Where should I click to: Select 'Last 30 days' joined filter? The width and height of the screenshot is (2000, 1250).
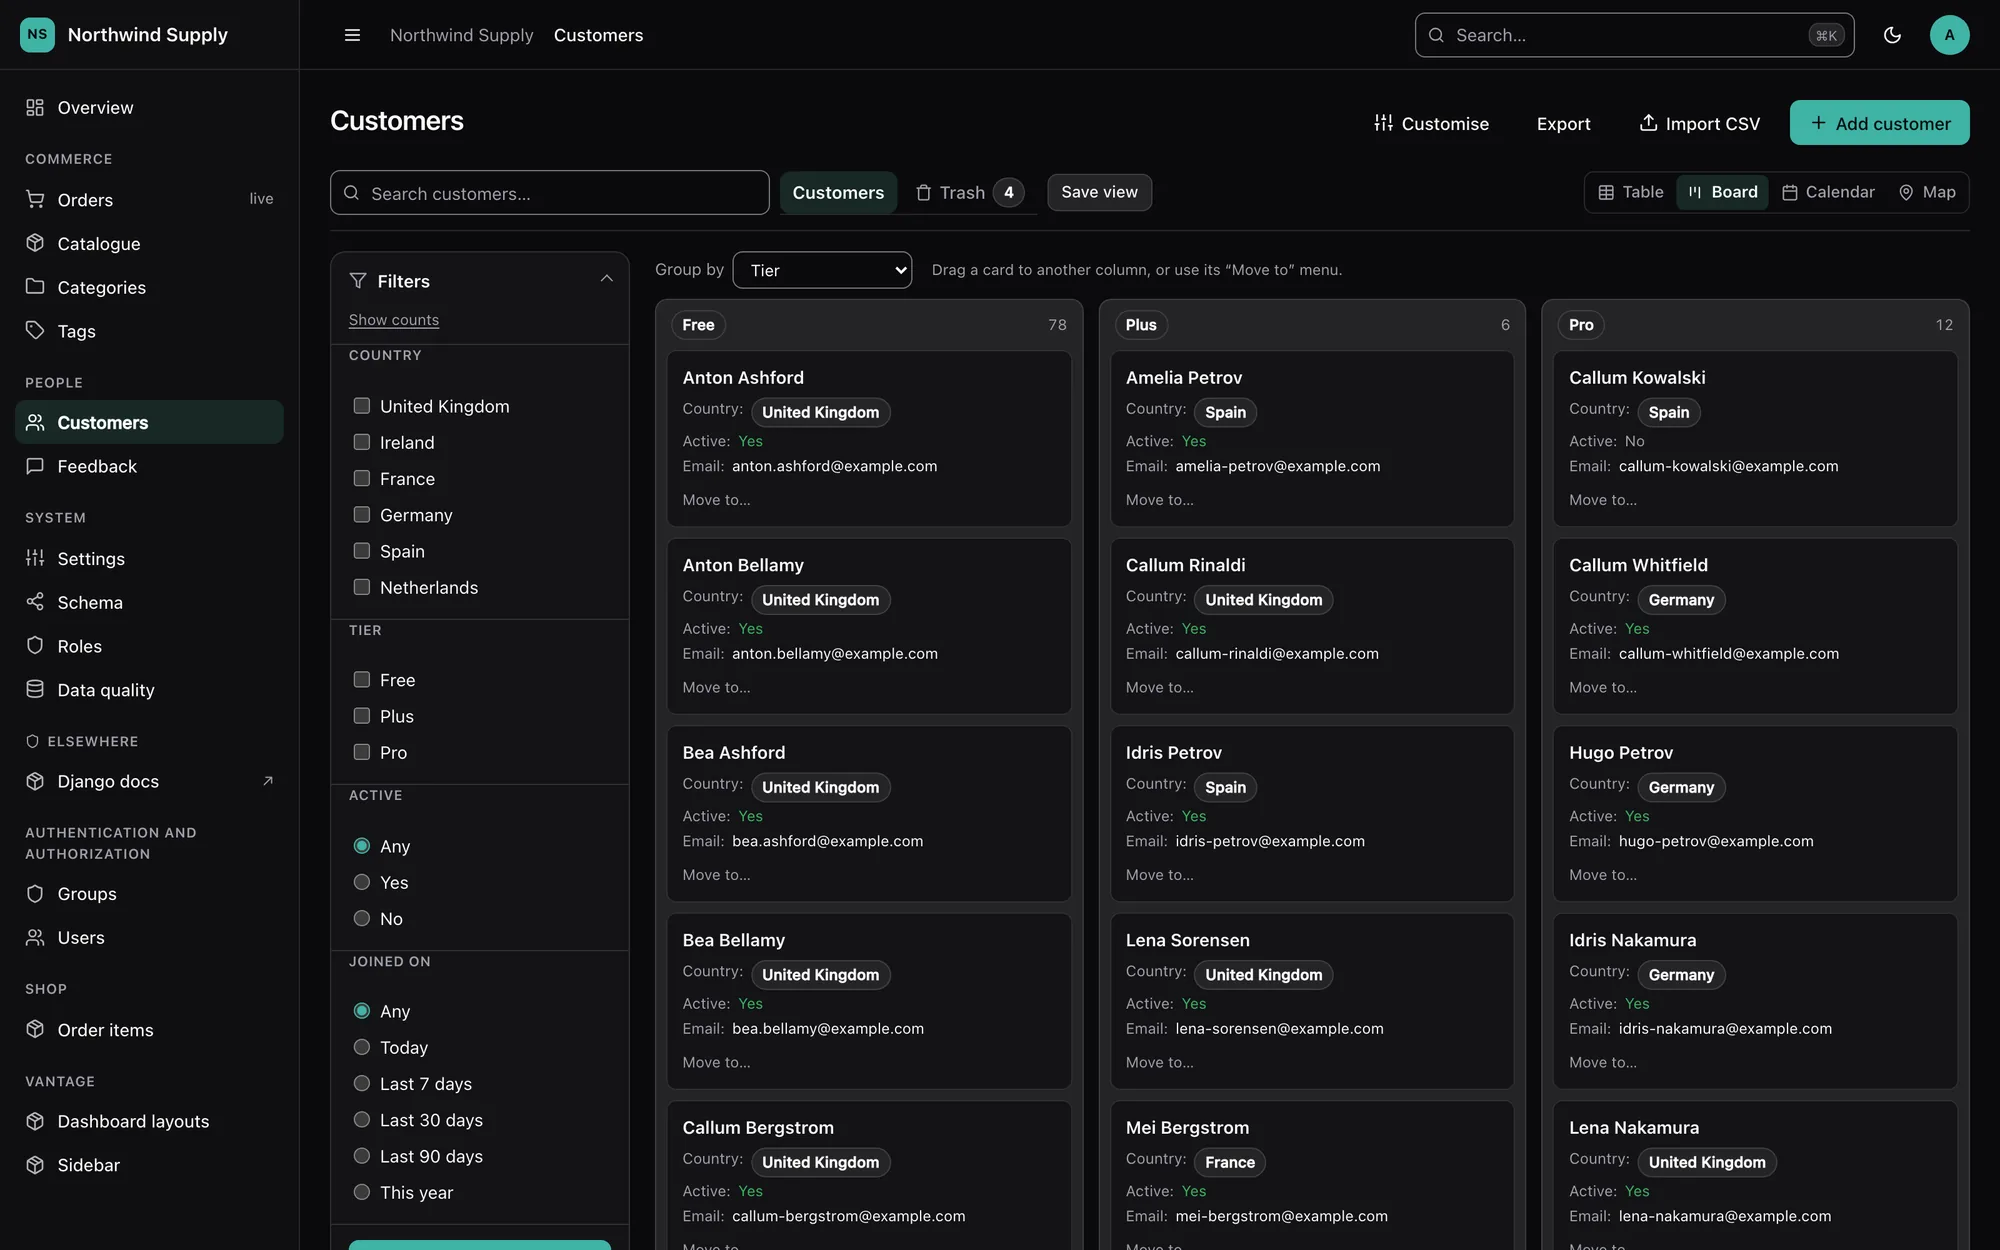362,1120
